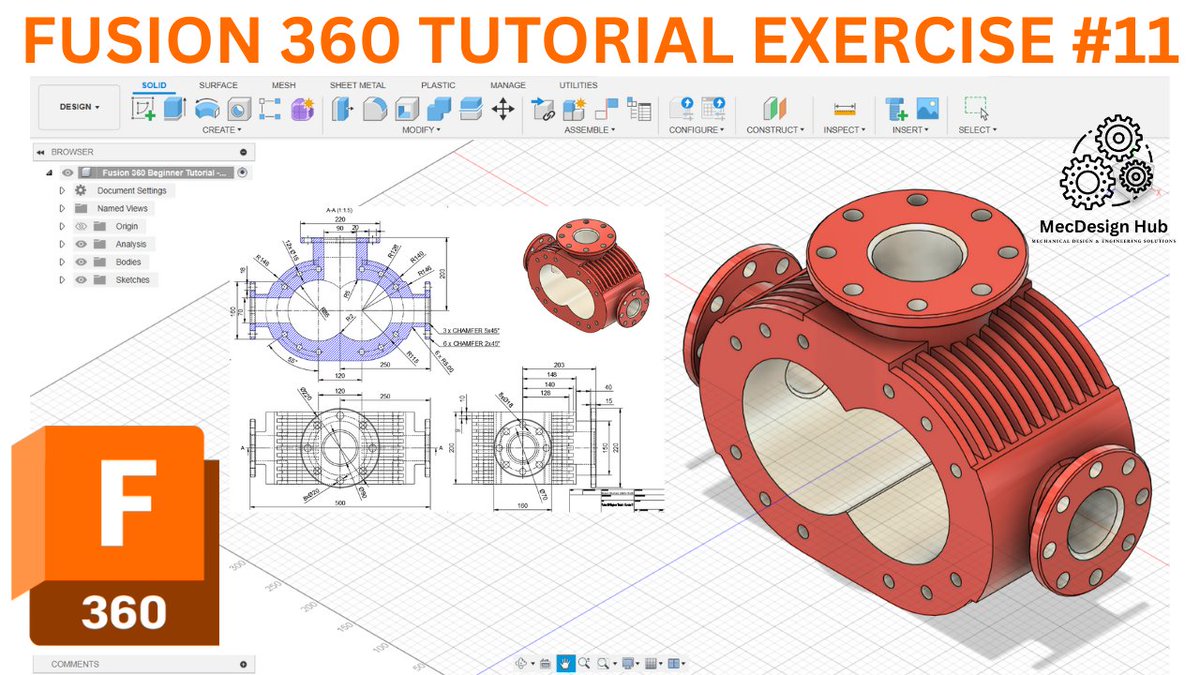Select the Hole tool
The width and height of the screenshot is (1200, 675).
point(239,108)
